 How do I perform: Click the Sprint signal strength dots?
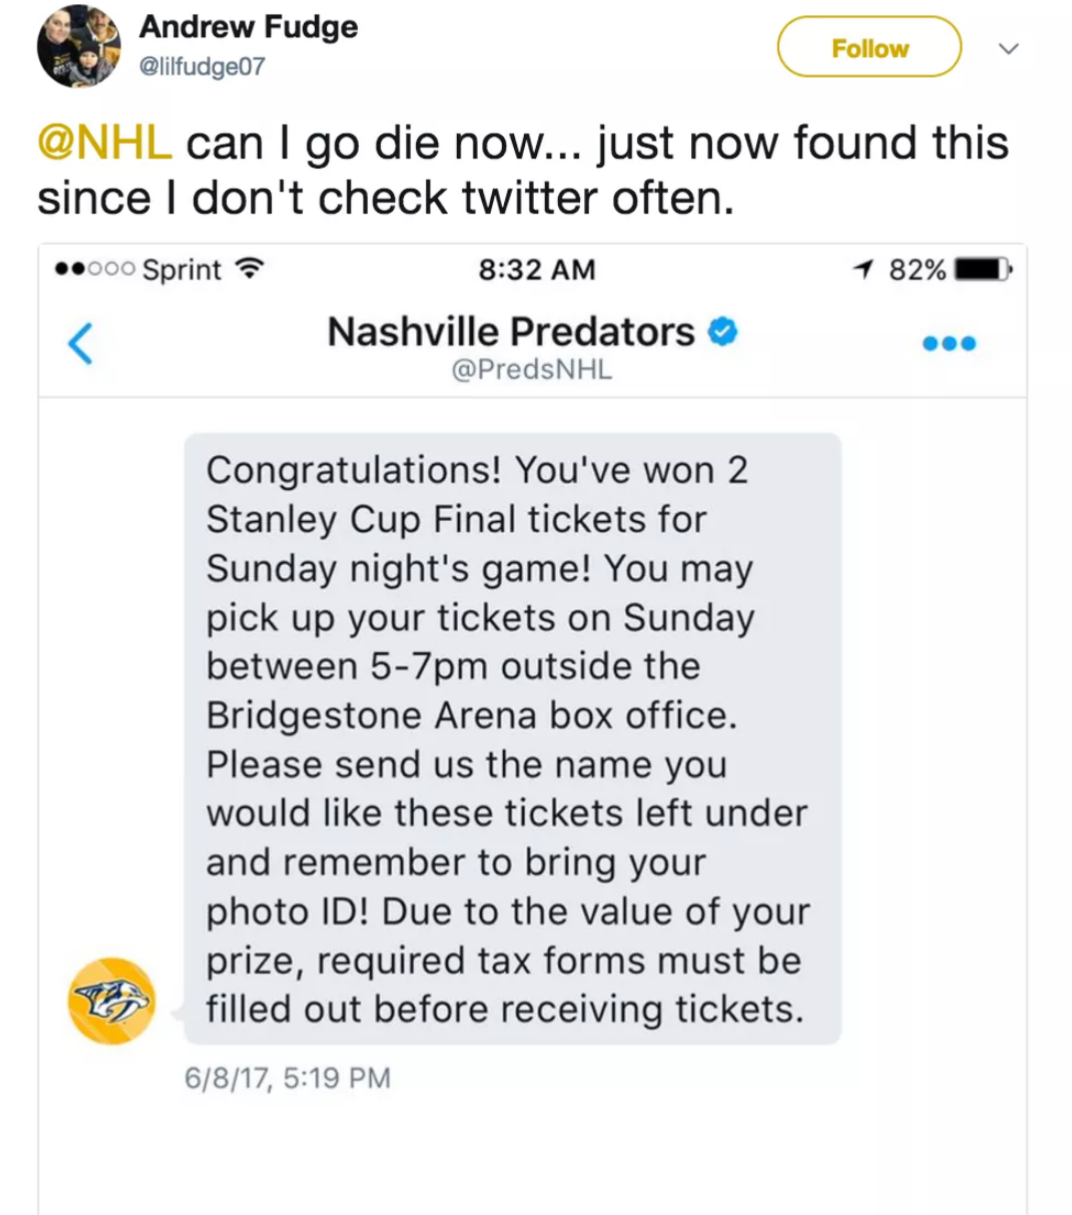[x=95, y=269]
